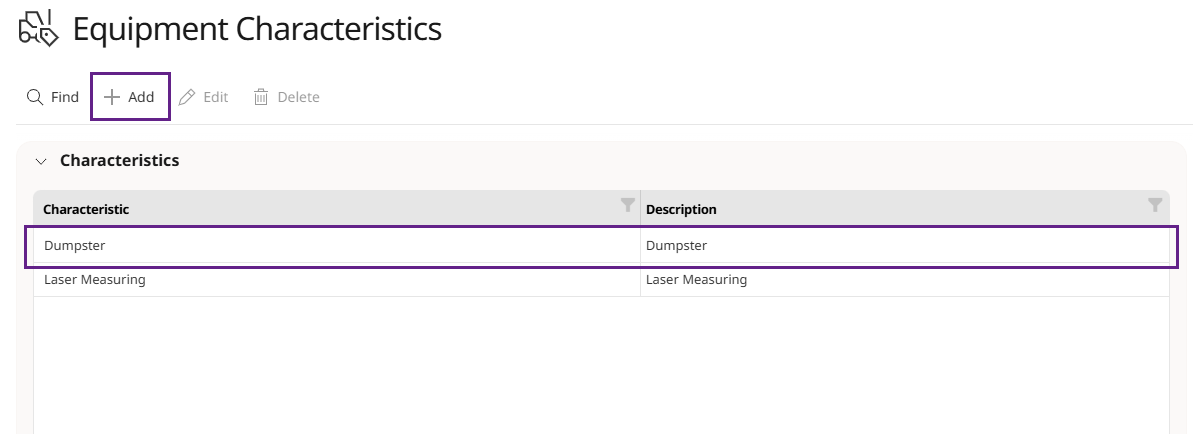
Task: Click the Equipment Characteristics forklift page icon
Action: point(38,29)
